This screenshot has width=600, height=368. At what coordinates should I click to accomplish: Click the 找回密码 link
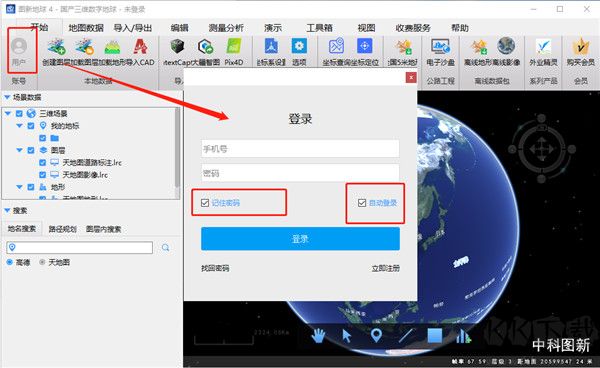pyautogui.click(x=215, y=268)
